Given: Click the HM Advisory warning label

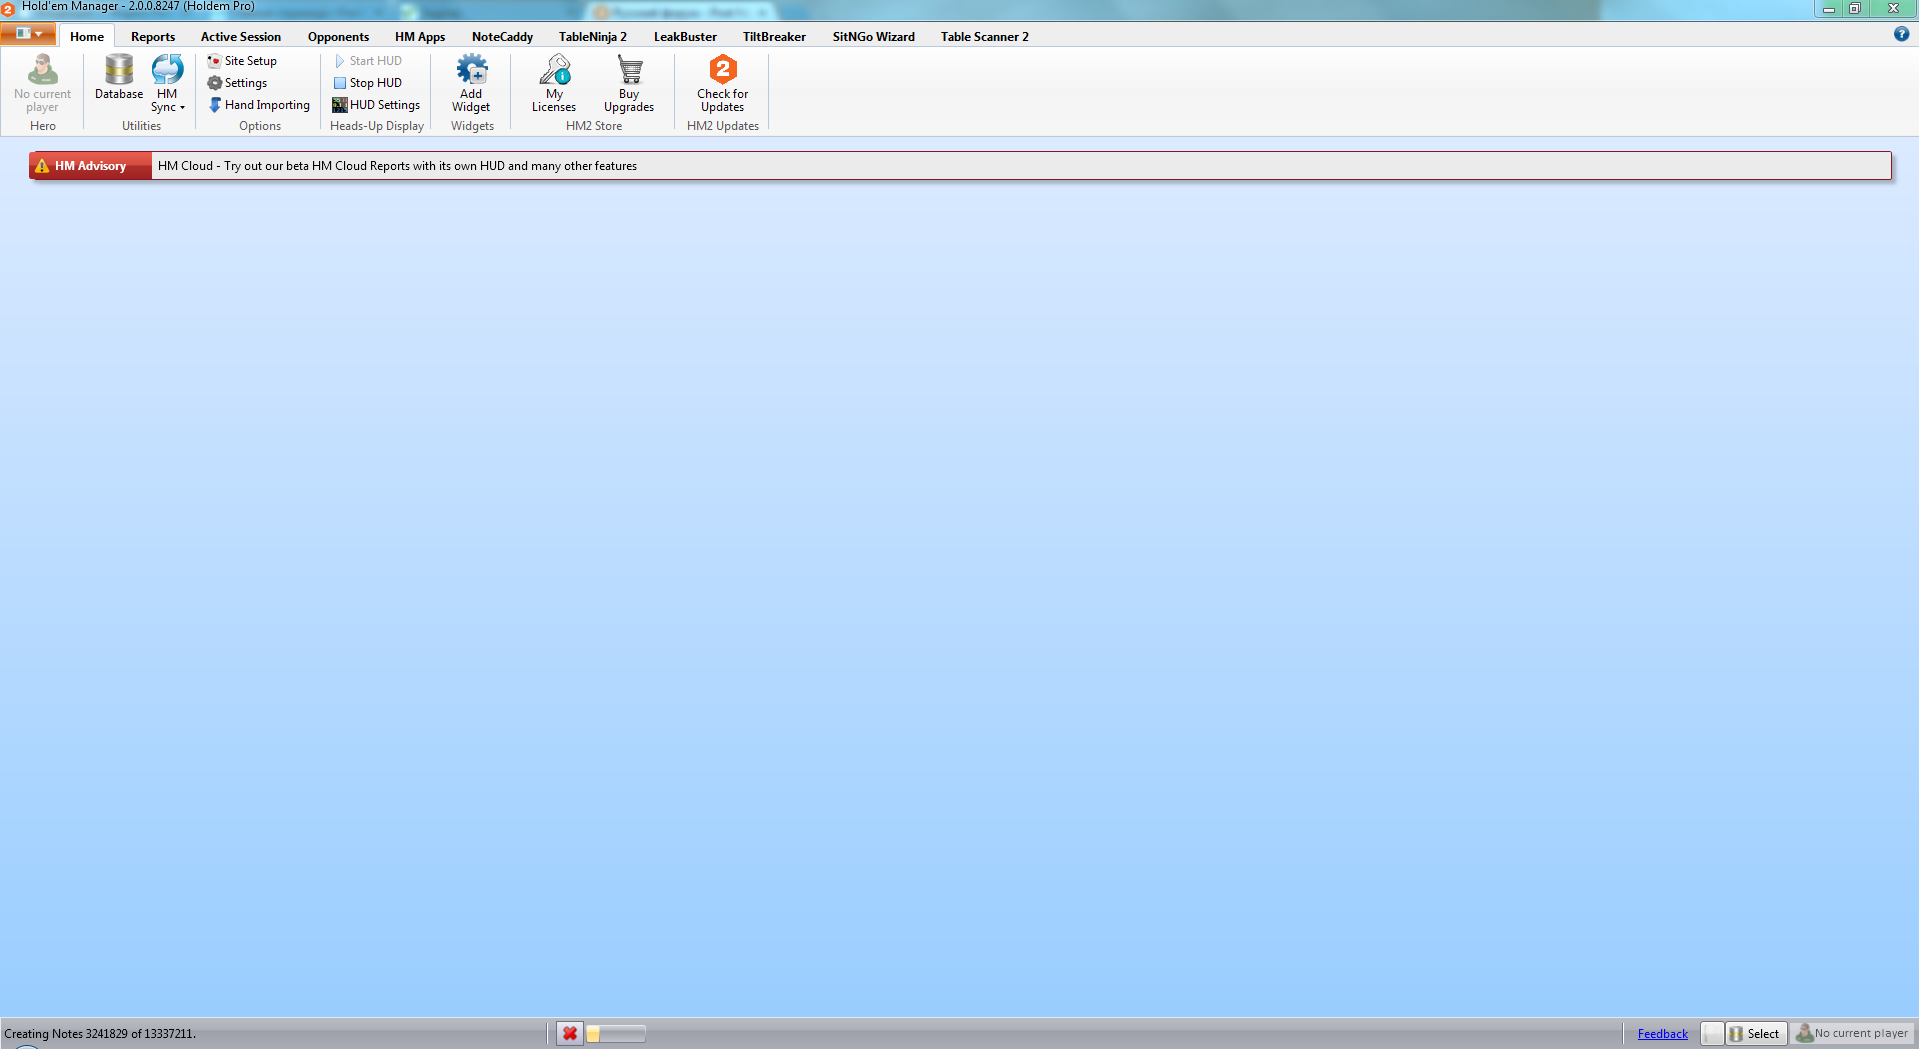Looking at the screenshot, I should 90,166.
